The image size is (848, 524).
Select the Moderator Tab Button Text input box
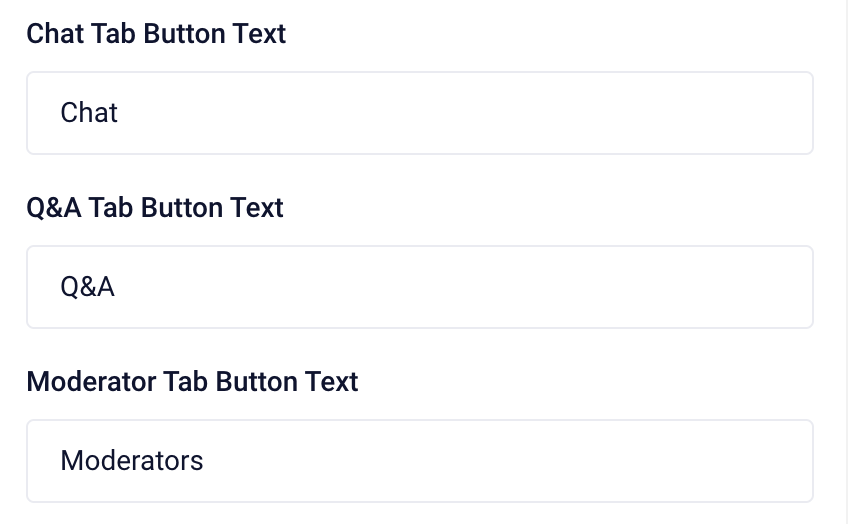click(420, 461)
